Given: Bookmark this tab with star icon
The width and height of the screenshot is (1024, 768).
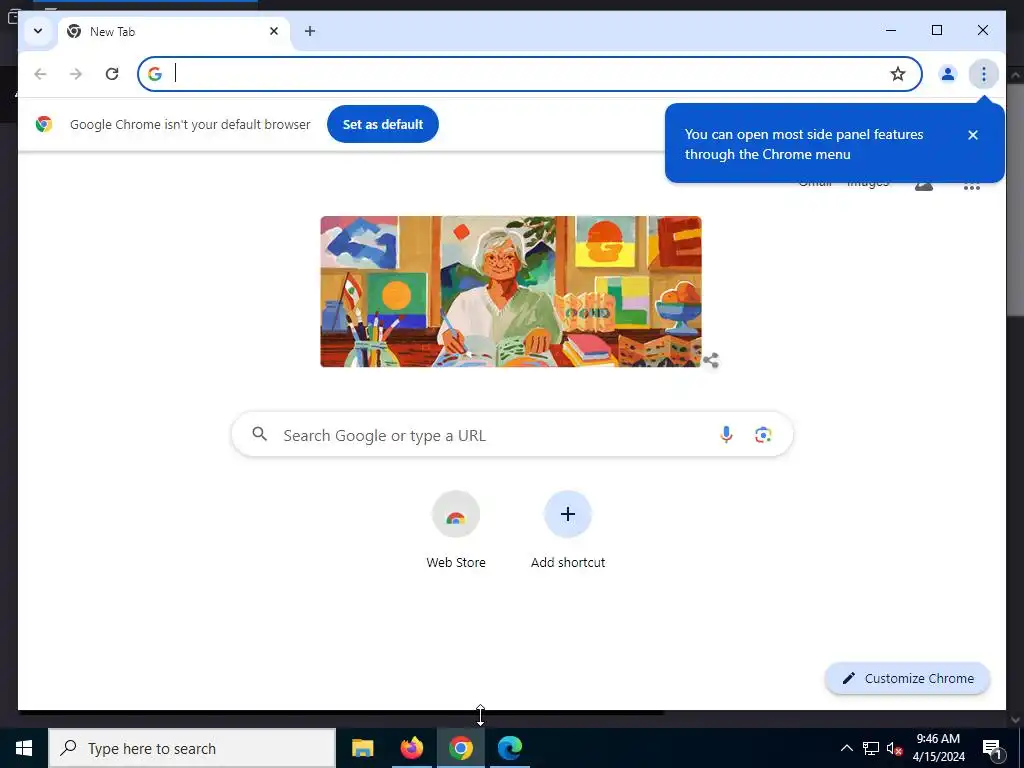Looking at the screenshot, I should coord(898,74).
